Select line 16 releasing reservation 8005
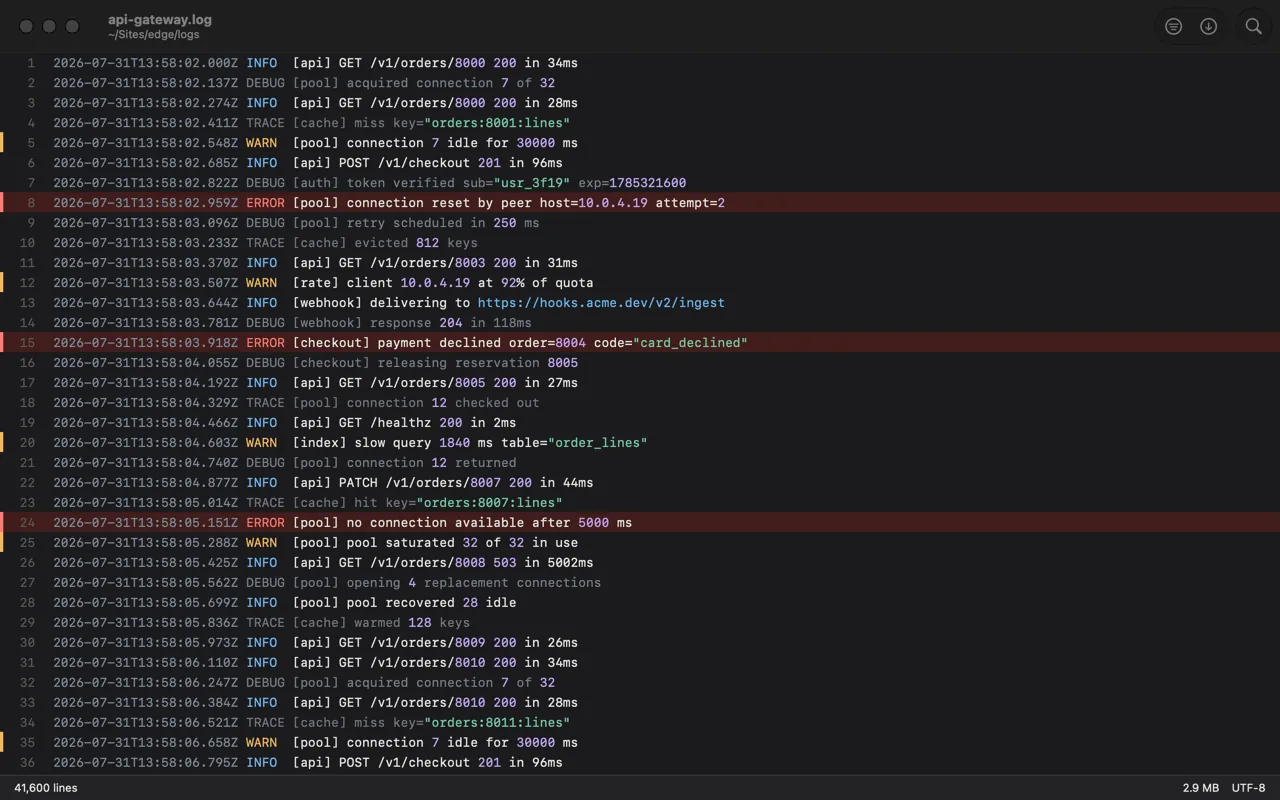This screenshot has width=1280, height=800. point(640,363)
